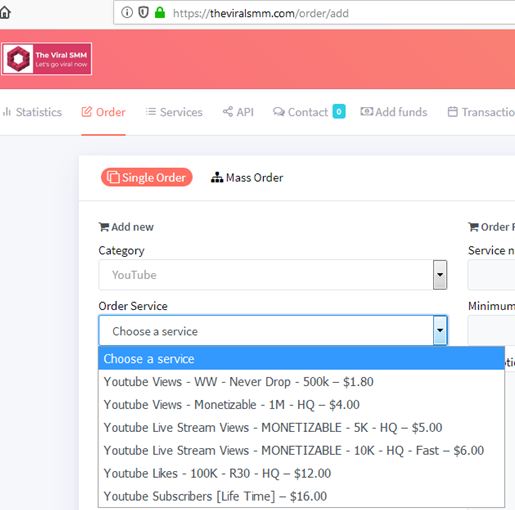Select Live Stream Views 5K HQ option
The width and height of the screenshot is (515, 510).
click(x=301, y=427)
